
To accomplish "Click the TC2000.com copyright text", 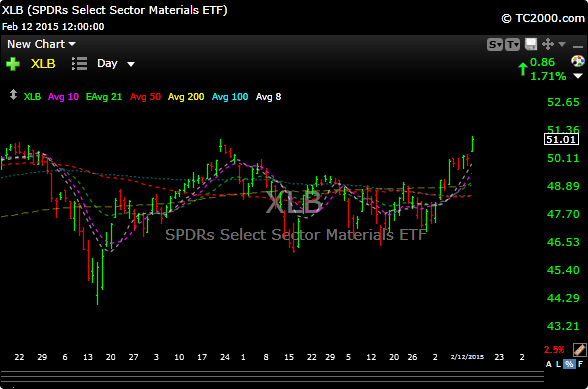I will [x=543, y=18].
